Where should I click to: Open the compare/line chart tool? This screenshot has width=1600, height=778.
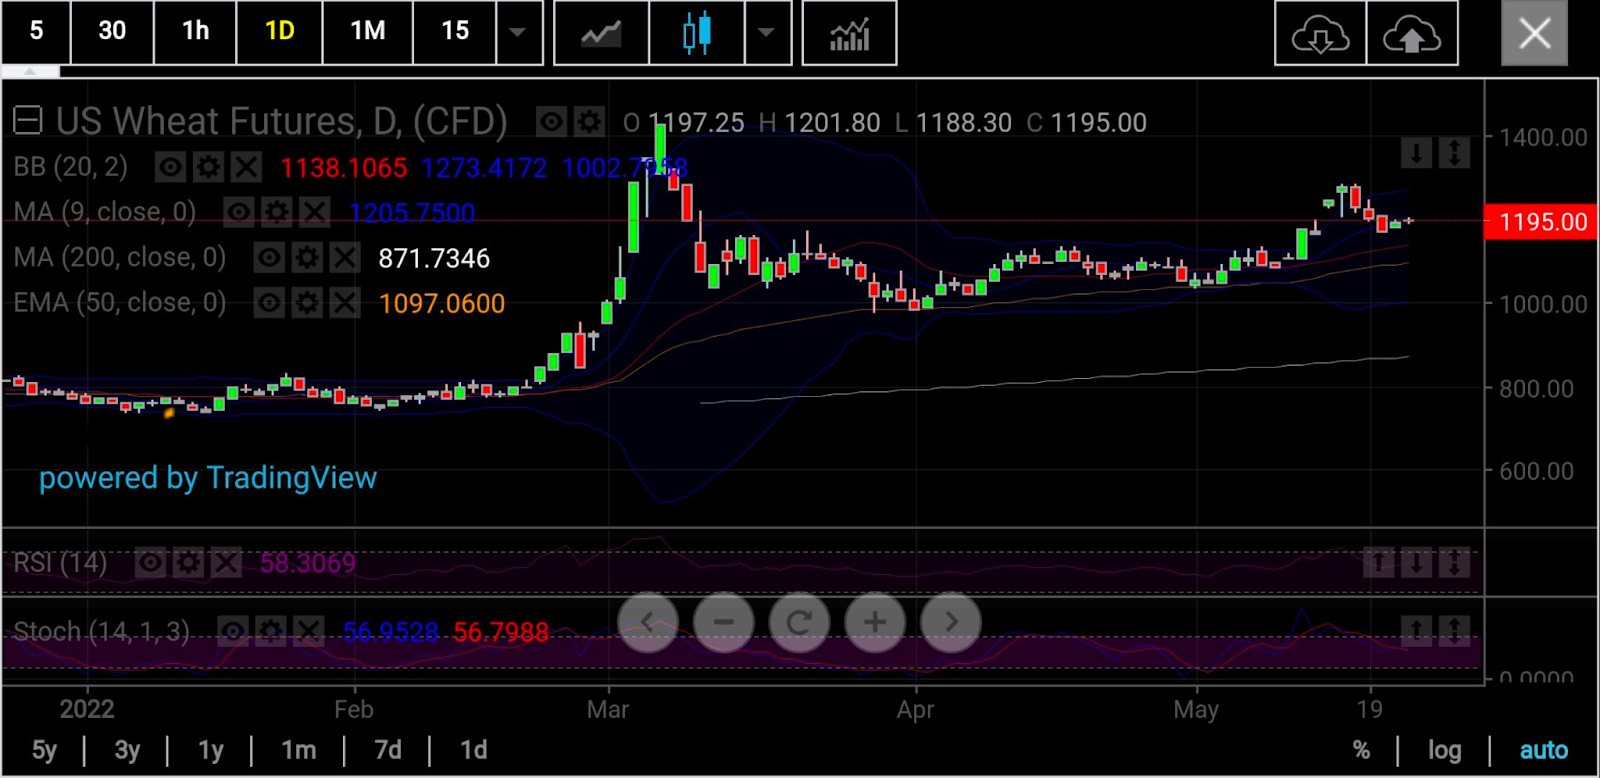coord(601,32)
